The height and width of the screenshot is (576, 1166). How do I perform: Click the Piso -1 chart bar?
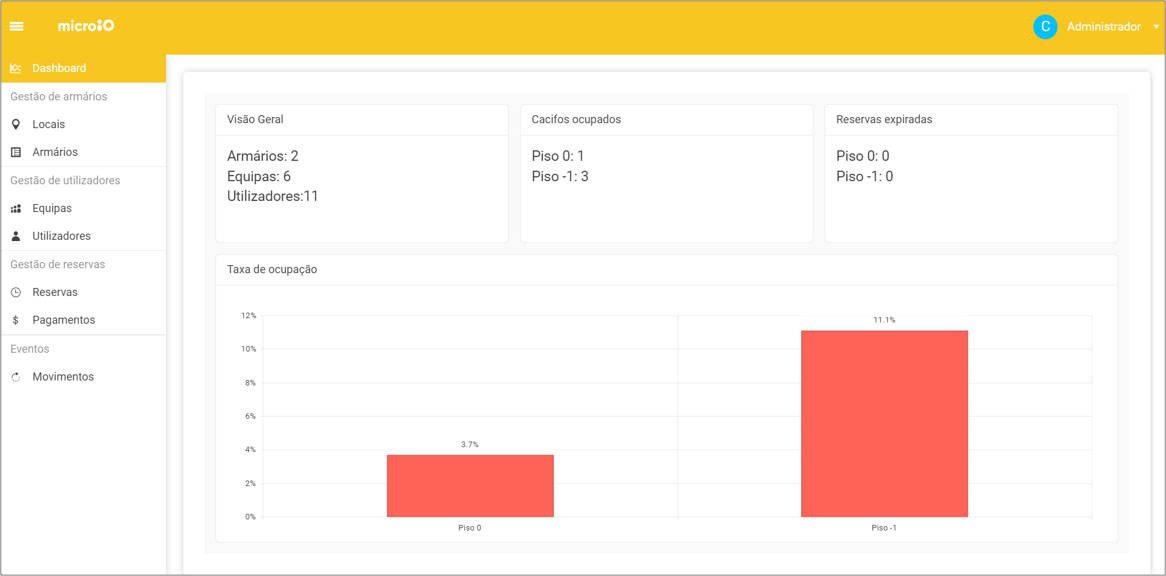(884, 424)
